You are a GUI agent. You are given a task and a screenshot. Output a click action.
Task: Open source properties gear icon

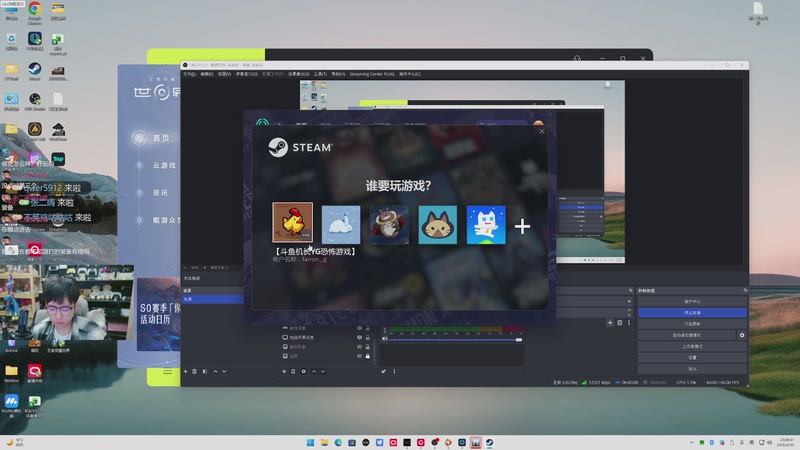click(304, 371)
